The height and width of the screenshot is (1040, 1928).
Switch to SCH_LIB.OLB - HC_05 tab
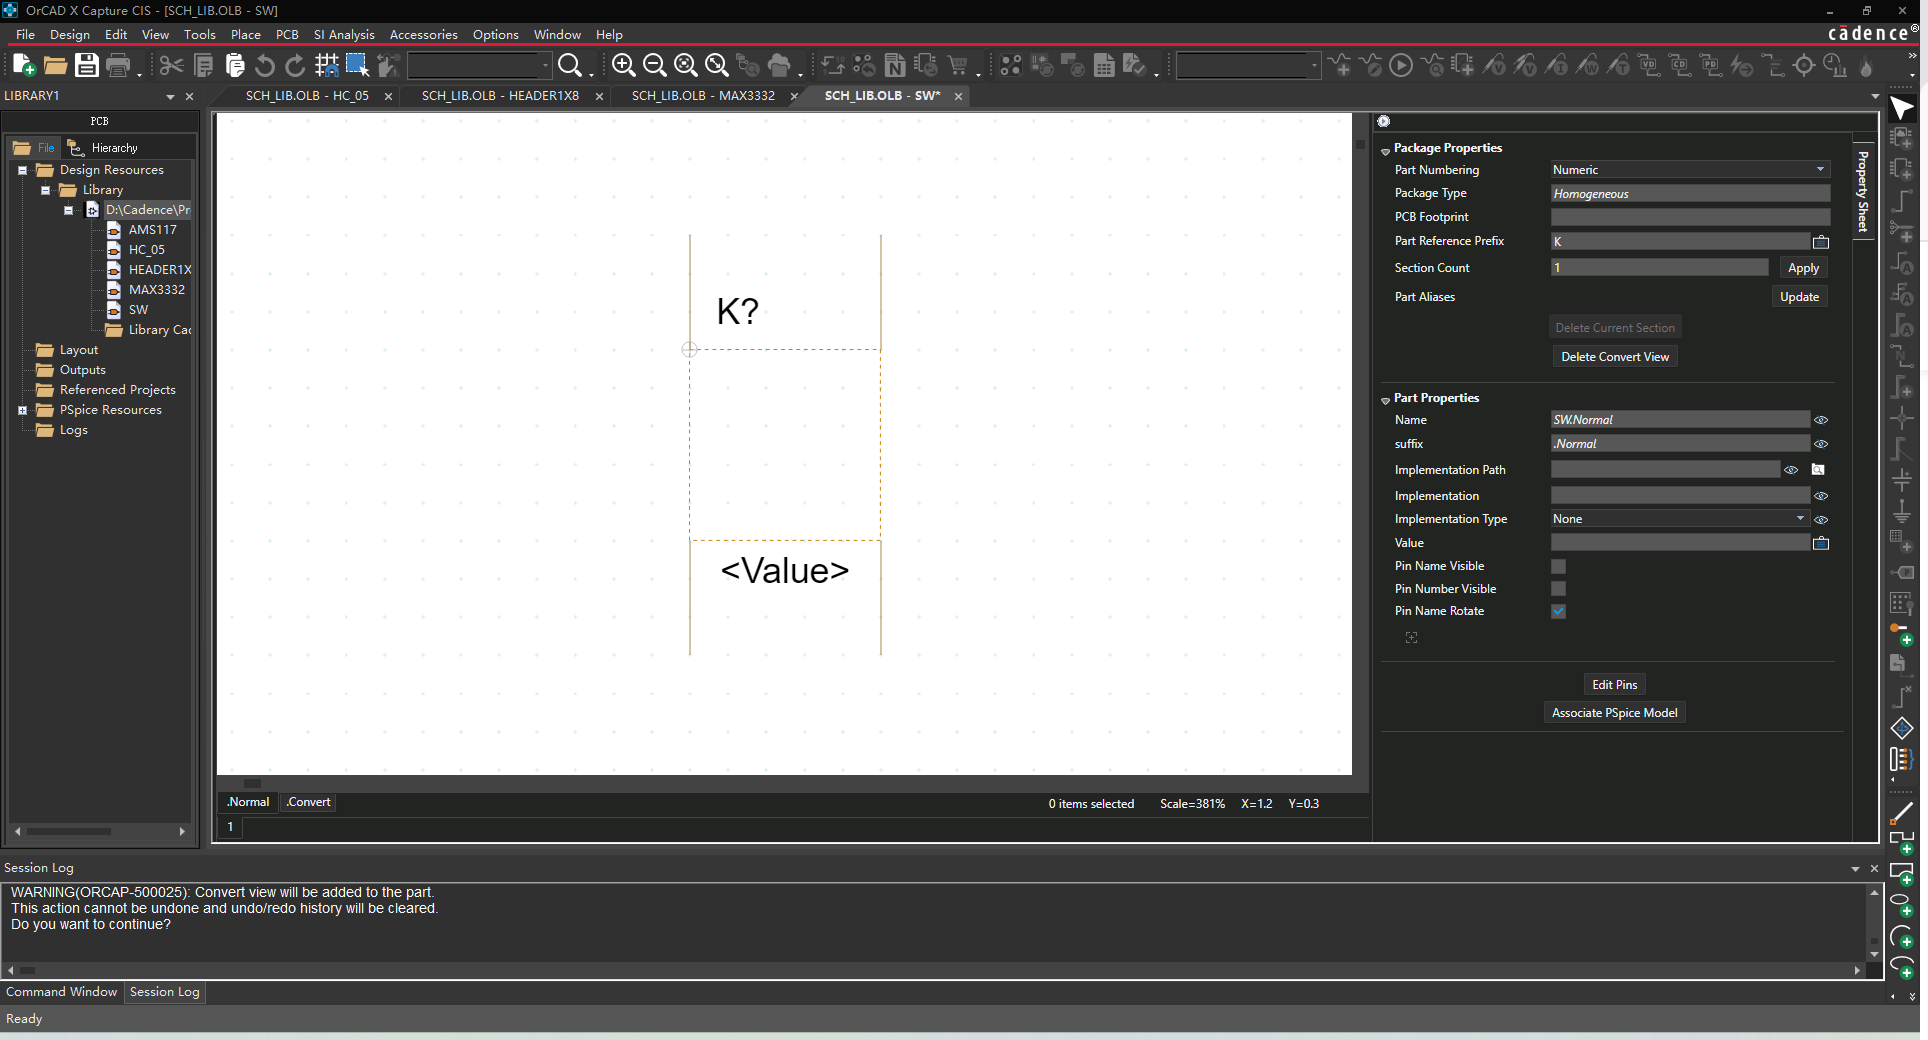pyautogui.click(x=307, y=96)
